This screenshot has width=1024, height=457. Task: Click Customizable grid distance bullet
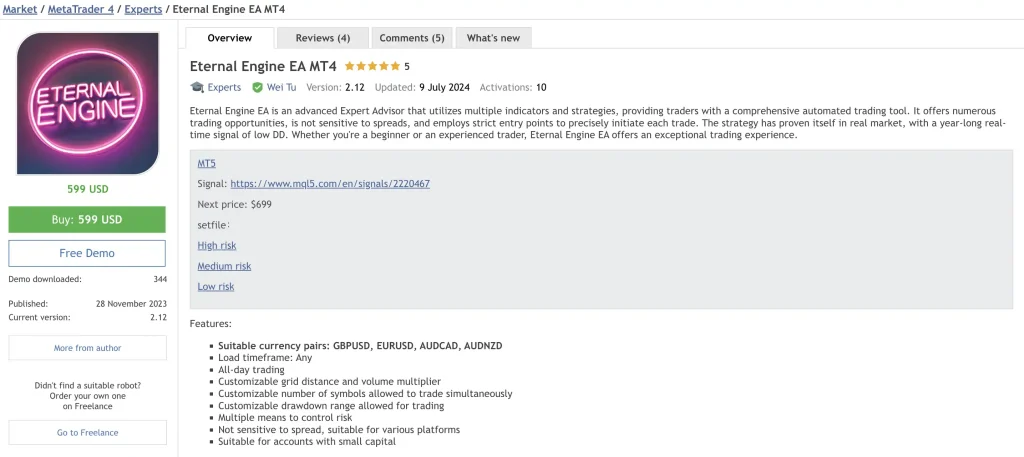pyautogui.click(x=329, y=381)
